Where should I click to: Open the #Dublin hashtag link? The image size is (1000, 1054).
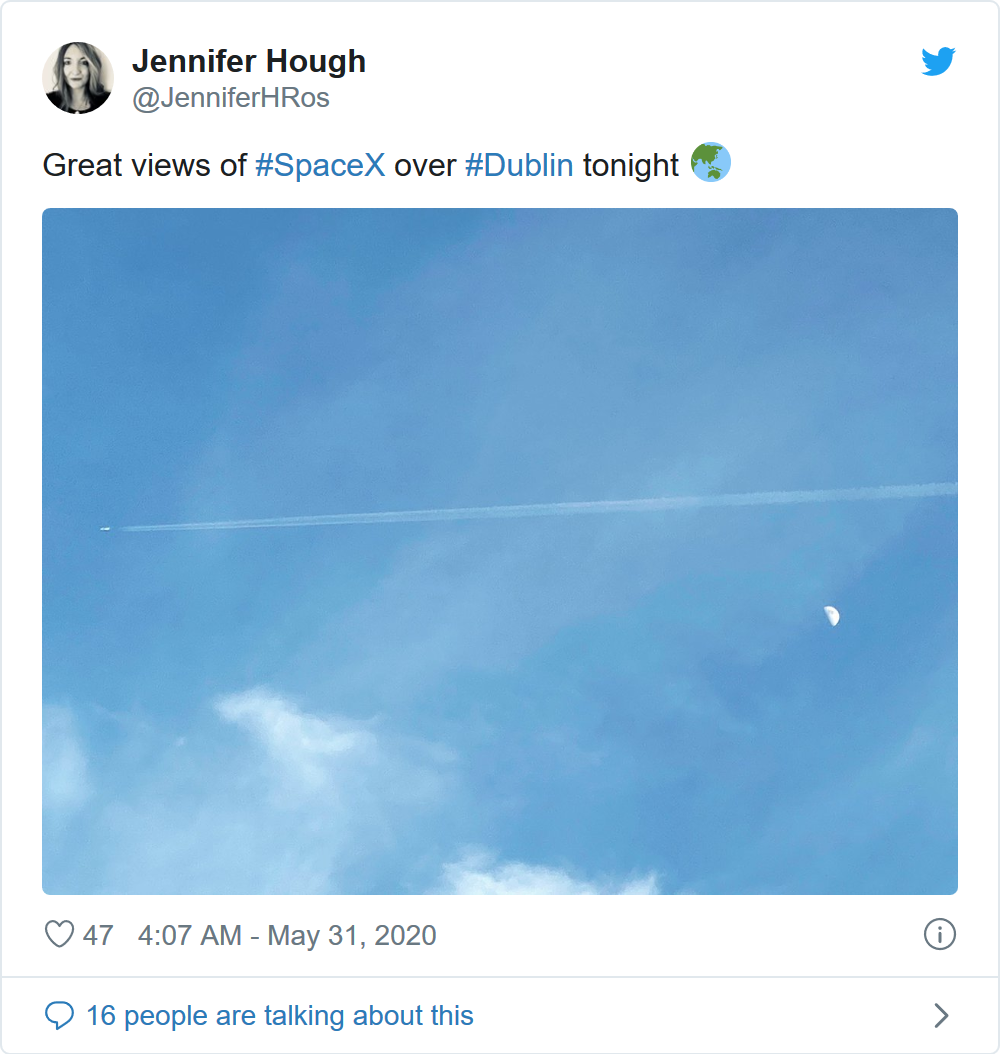(x=519, y=165)
